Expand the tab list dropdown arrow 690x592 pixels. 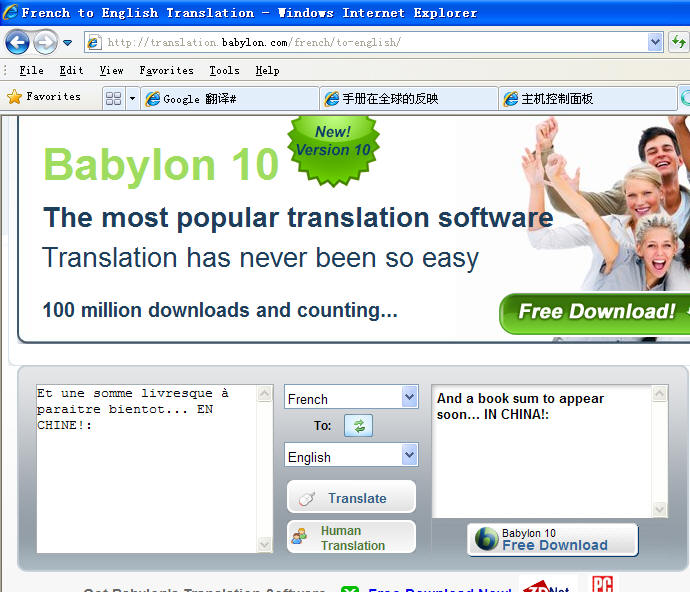coord(132,98)
